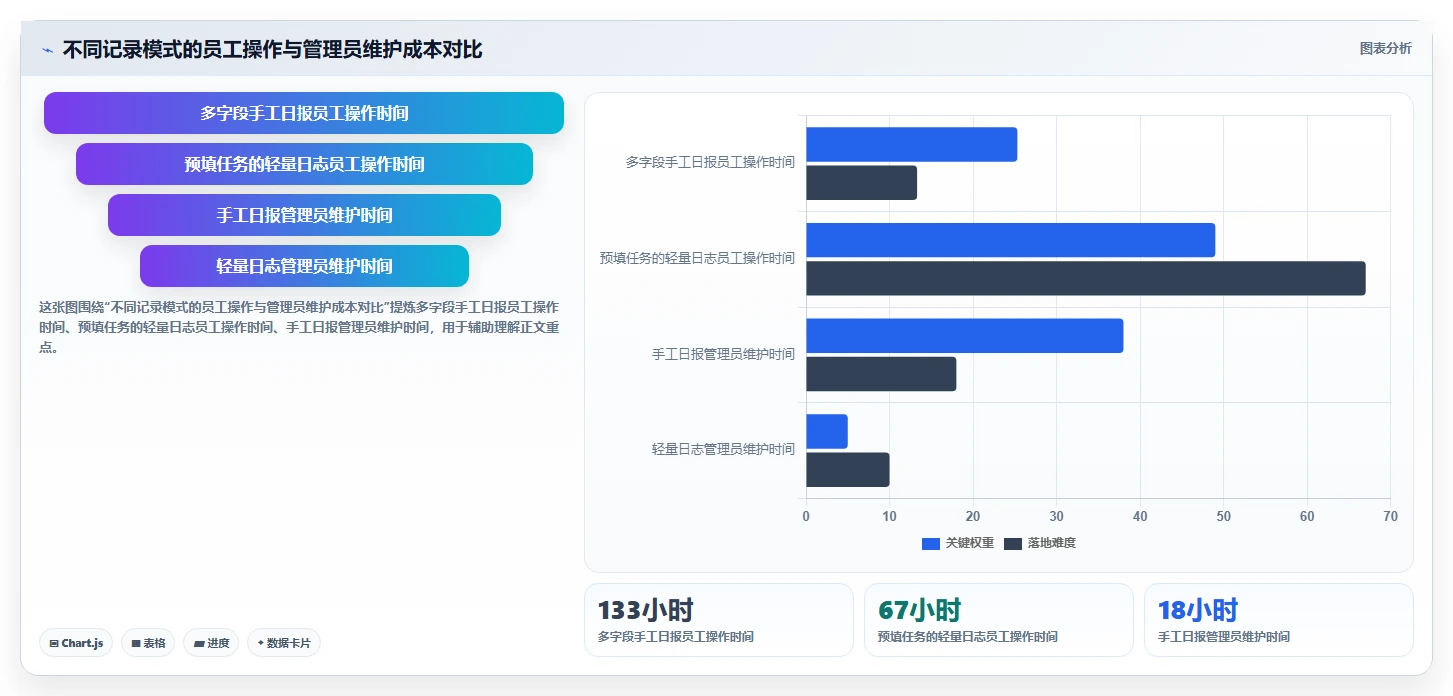1453x696 pixels.
Task: Click the 图表分析 label in header
Action: 1385,48
